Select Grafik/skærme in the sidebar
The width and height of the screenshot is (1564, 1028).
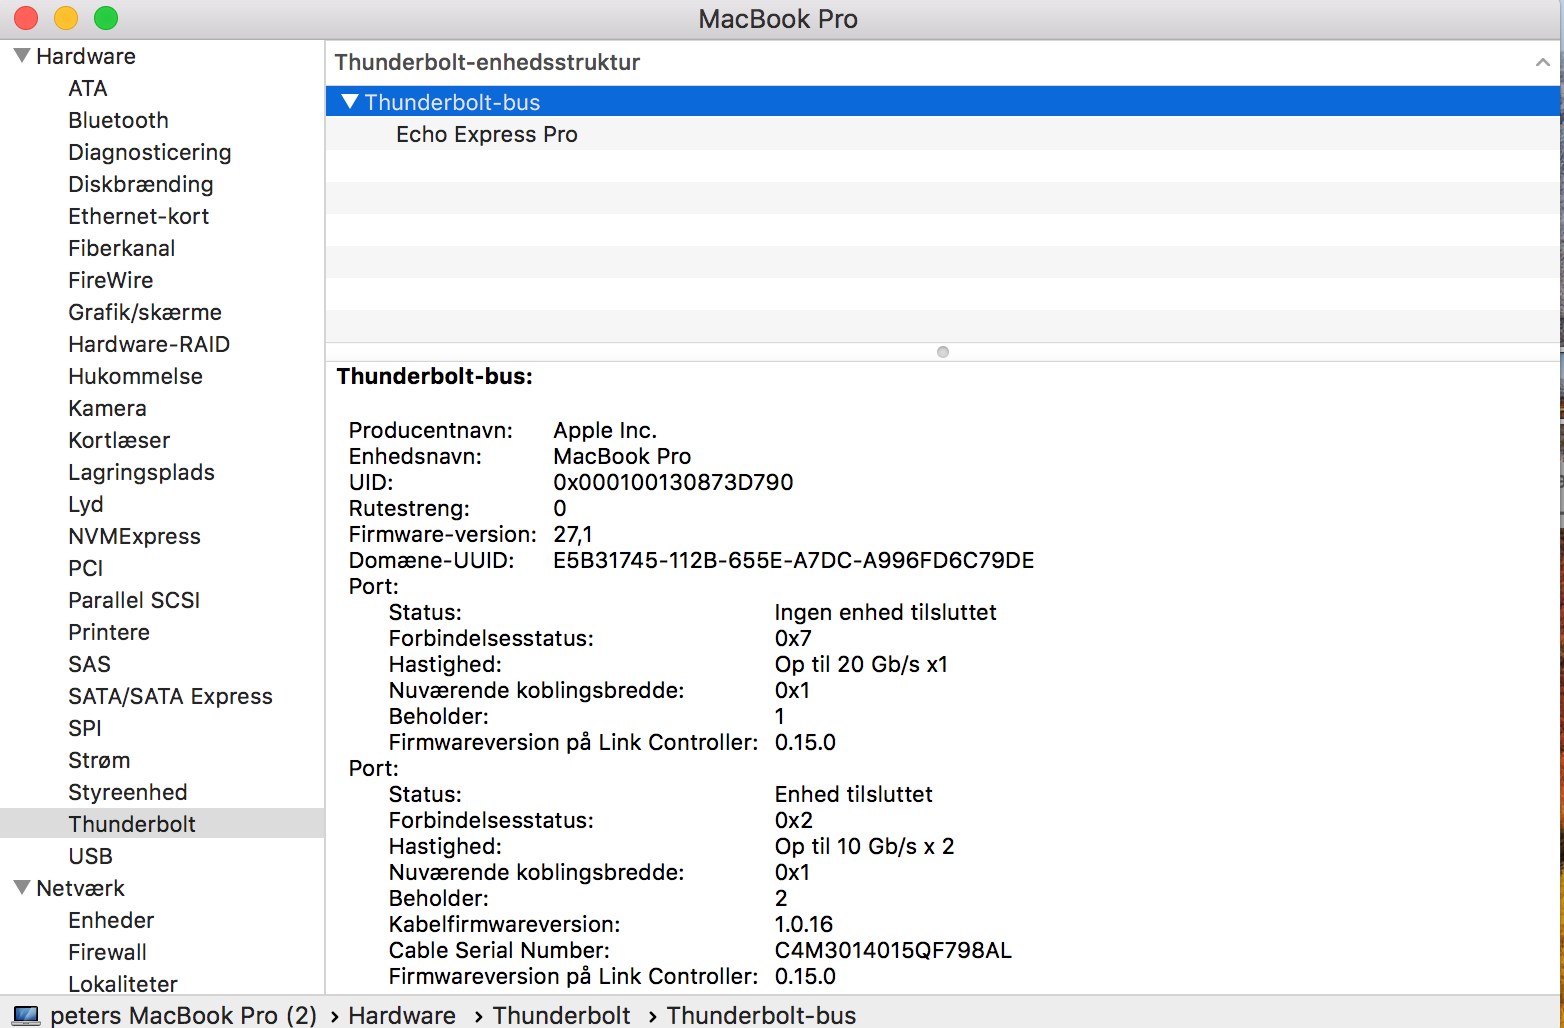coord(145,312)
